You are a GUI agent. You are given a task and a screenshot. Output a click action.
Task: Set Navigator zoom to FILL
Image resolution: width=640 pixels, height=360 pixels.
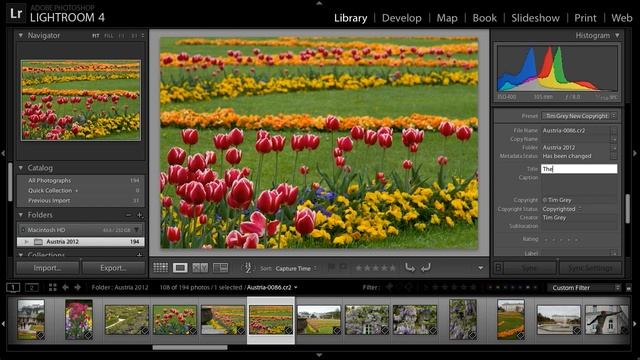(x=109, y=36)
